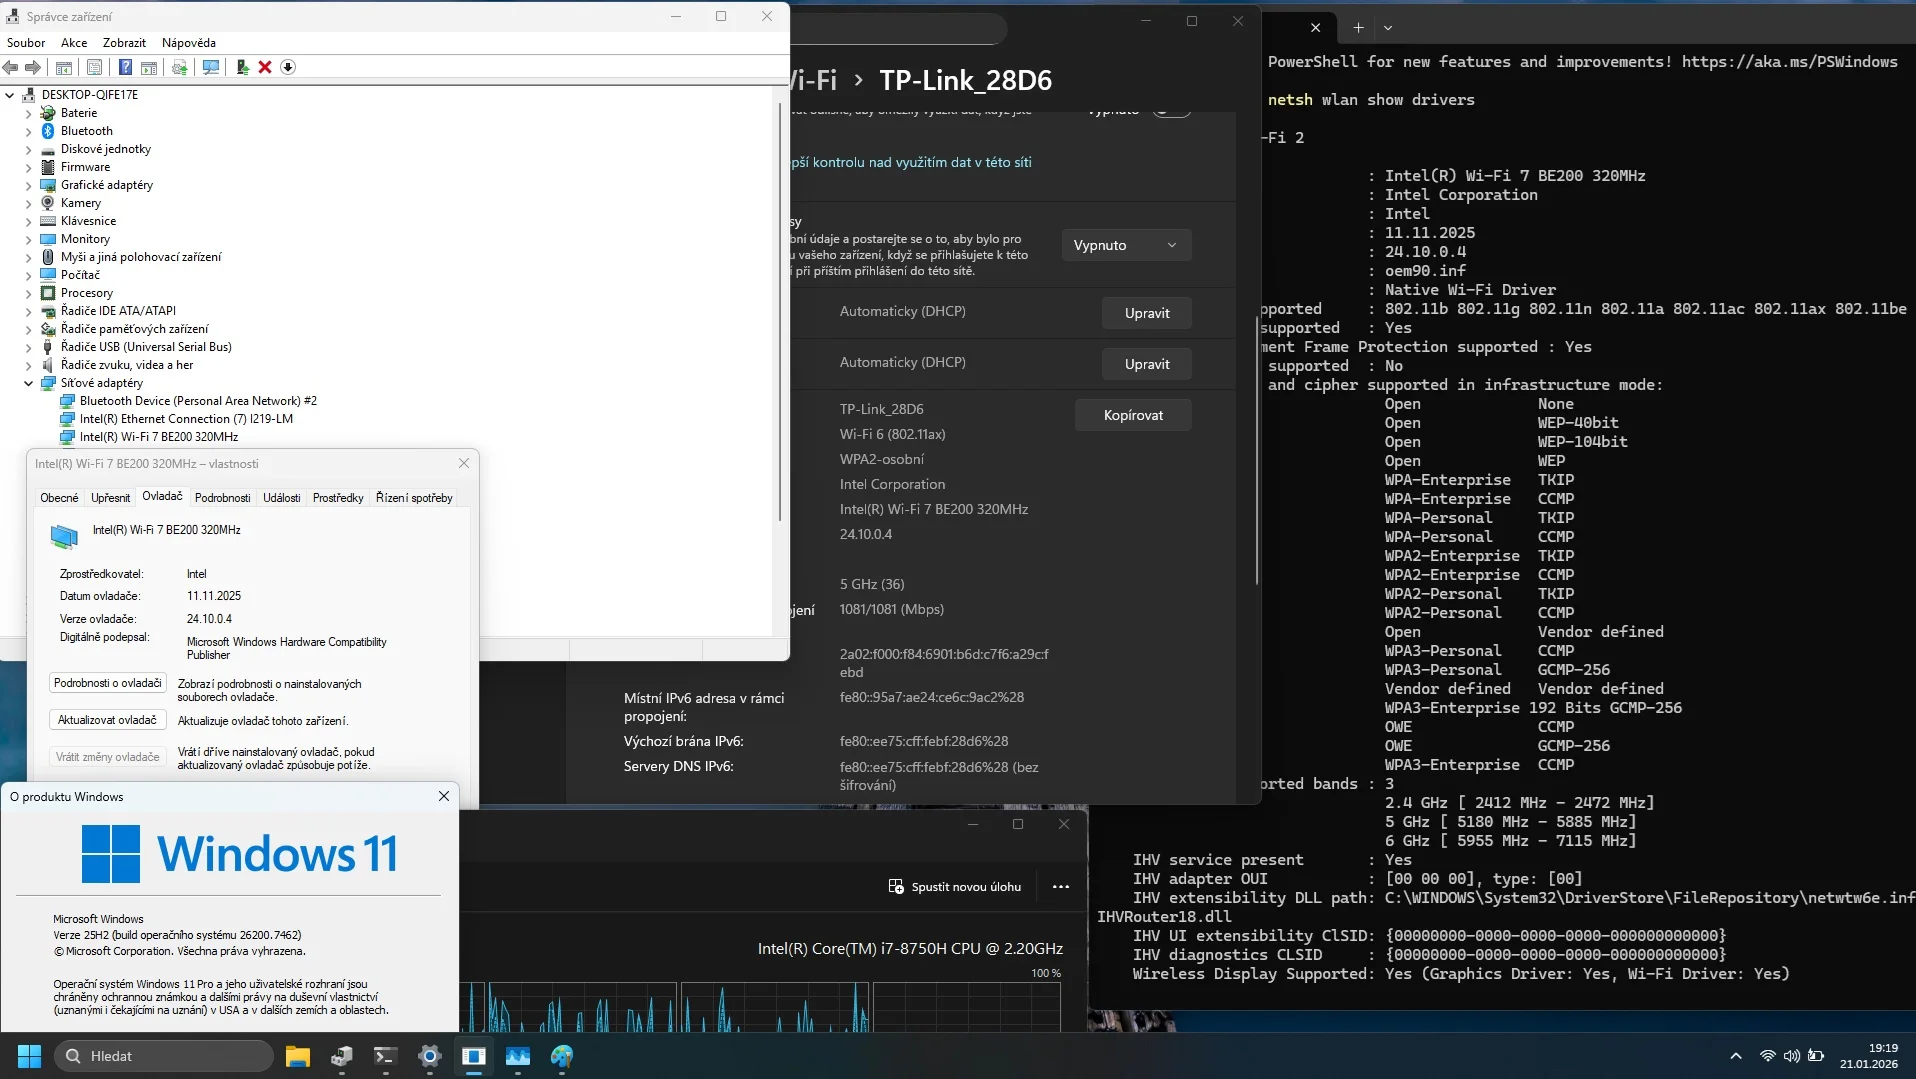Click the Aktualizovat ovladač button
Screen dimensions: 1916x1079
coord(108,720)
